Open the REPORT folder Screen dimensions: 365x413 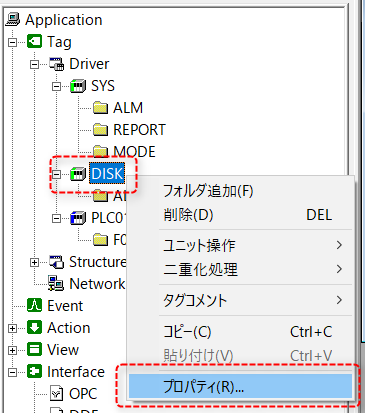pyautogui.click(x=139, y=130)
